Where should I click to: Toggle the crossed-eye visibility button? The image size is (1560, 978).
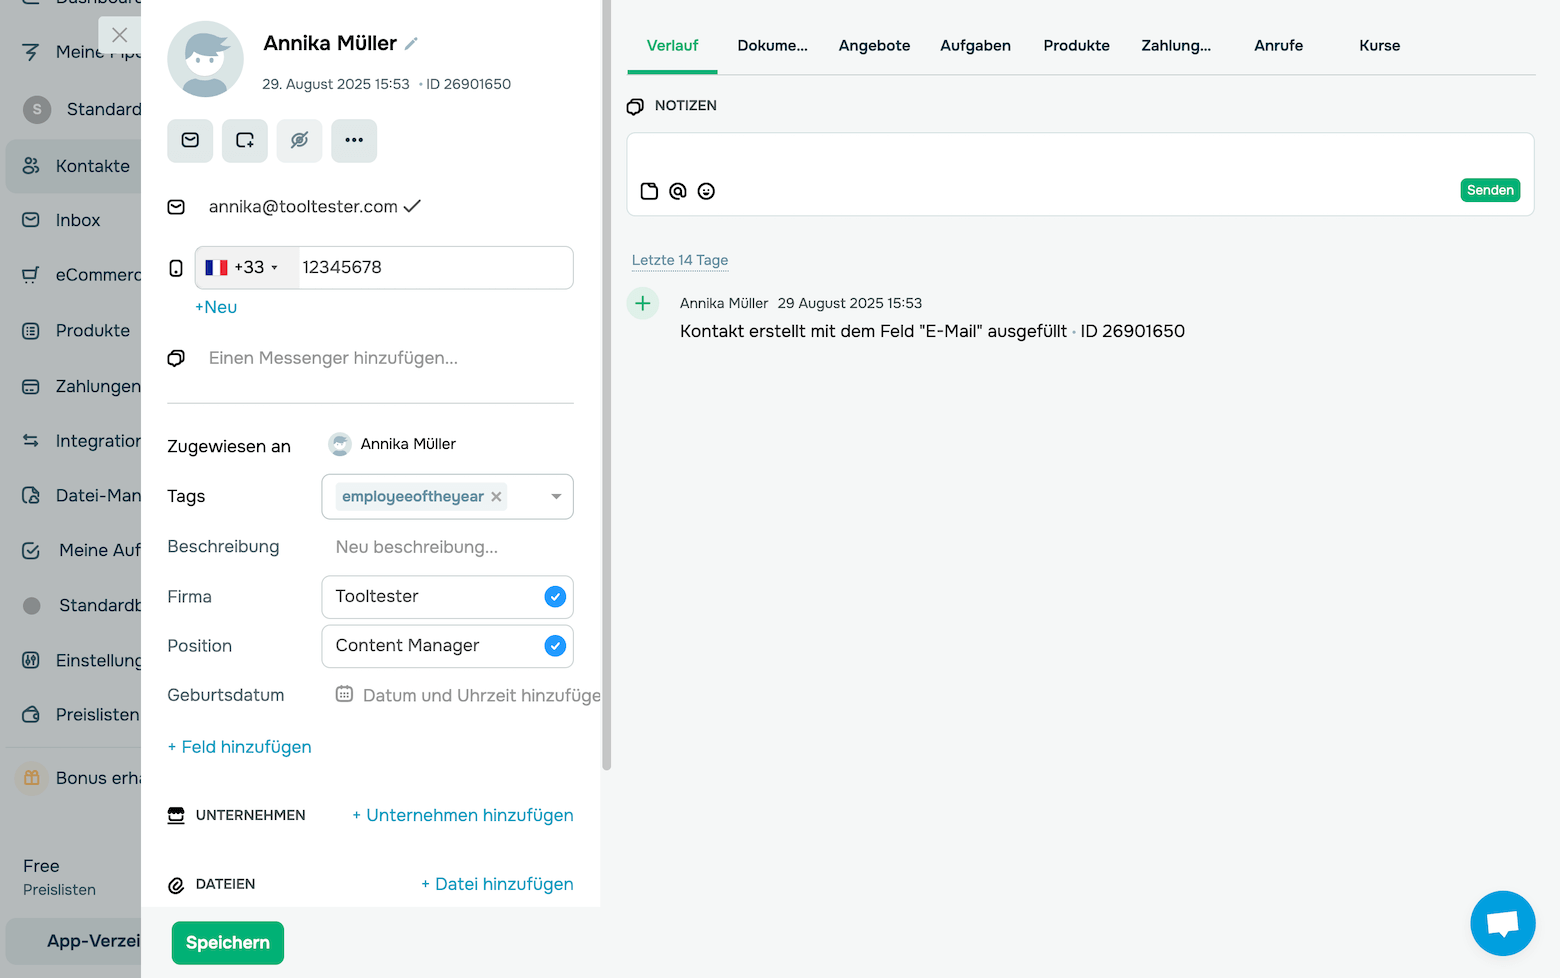299,141
